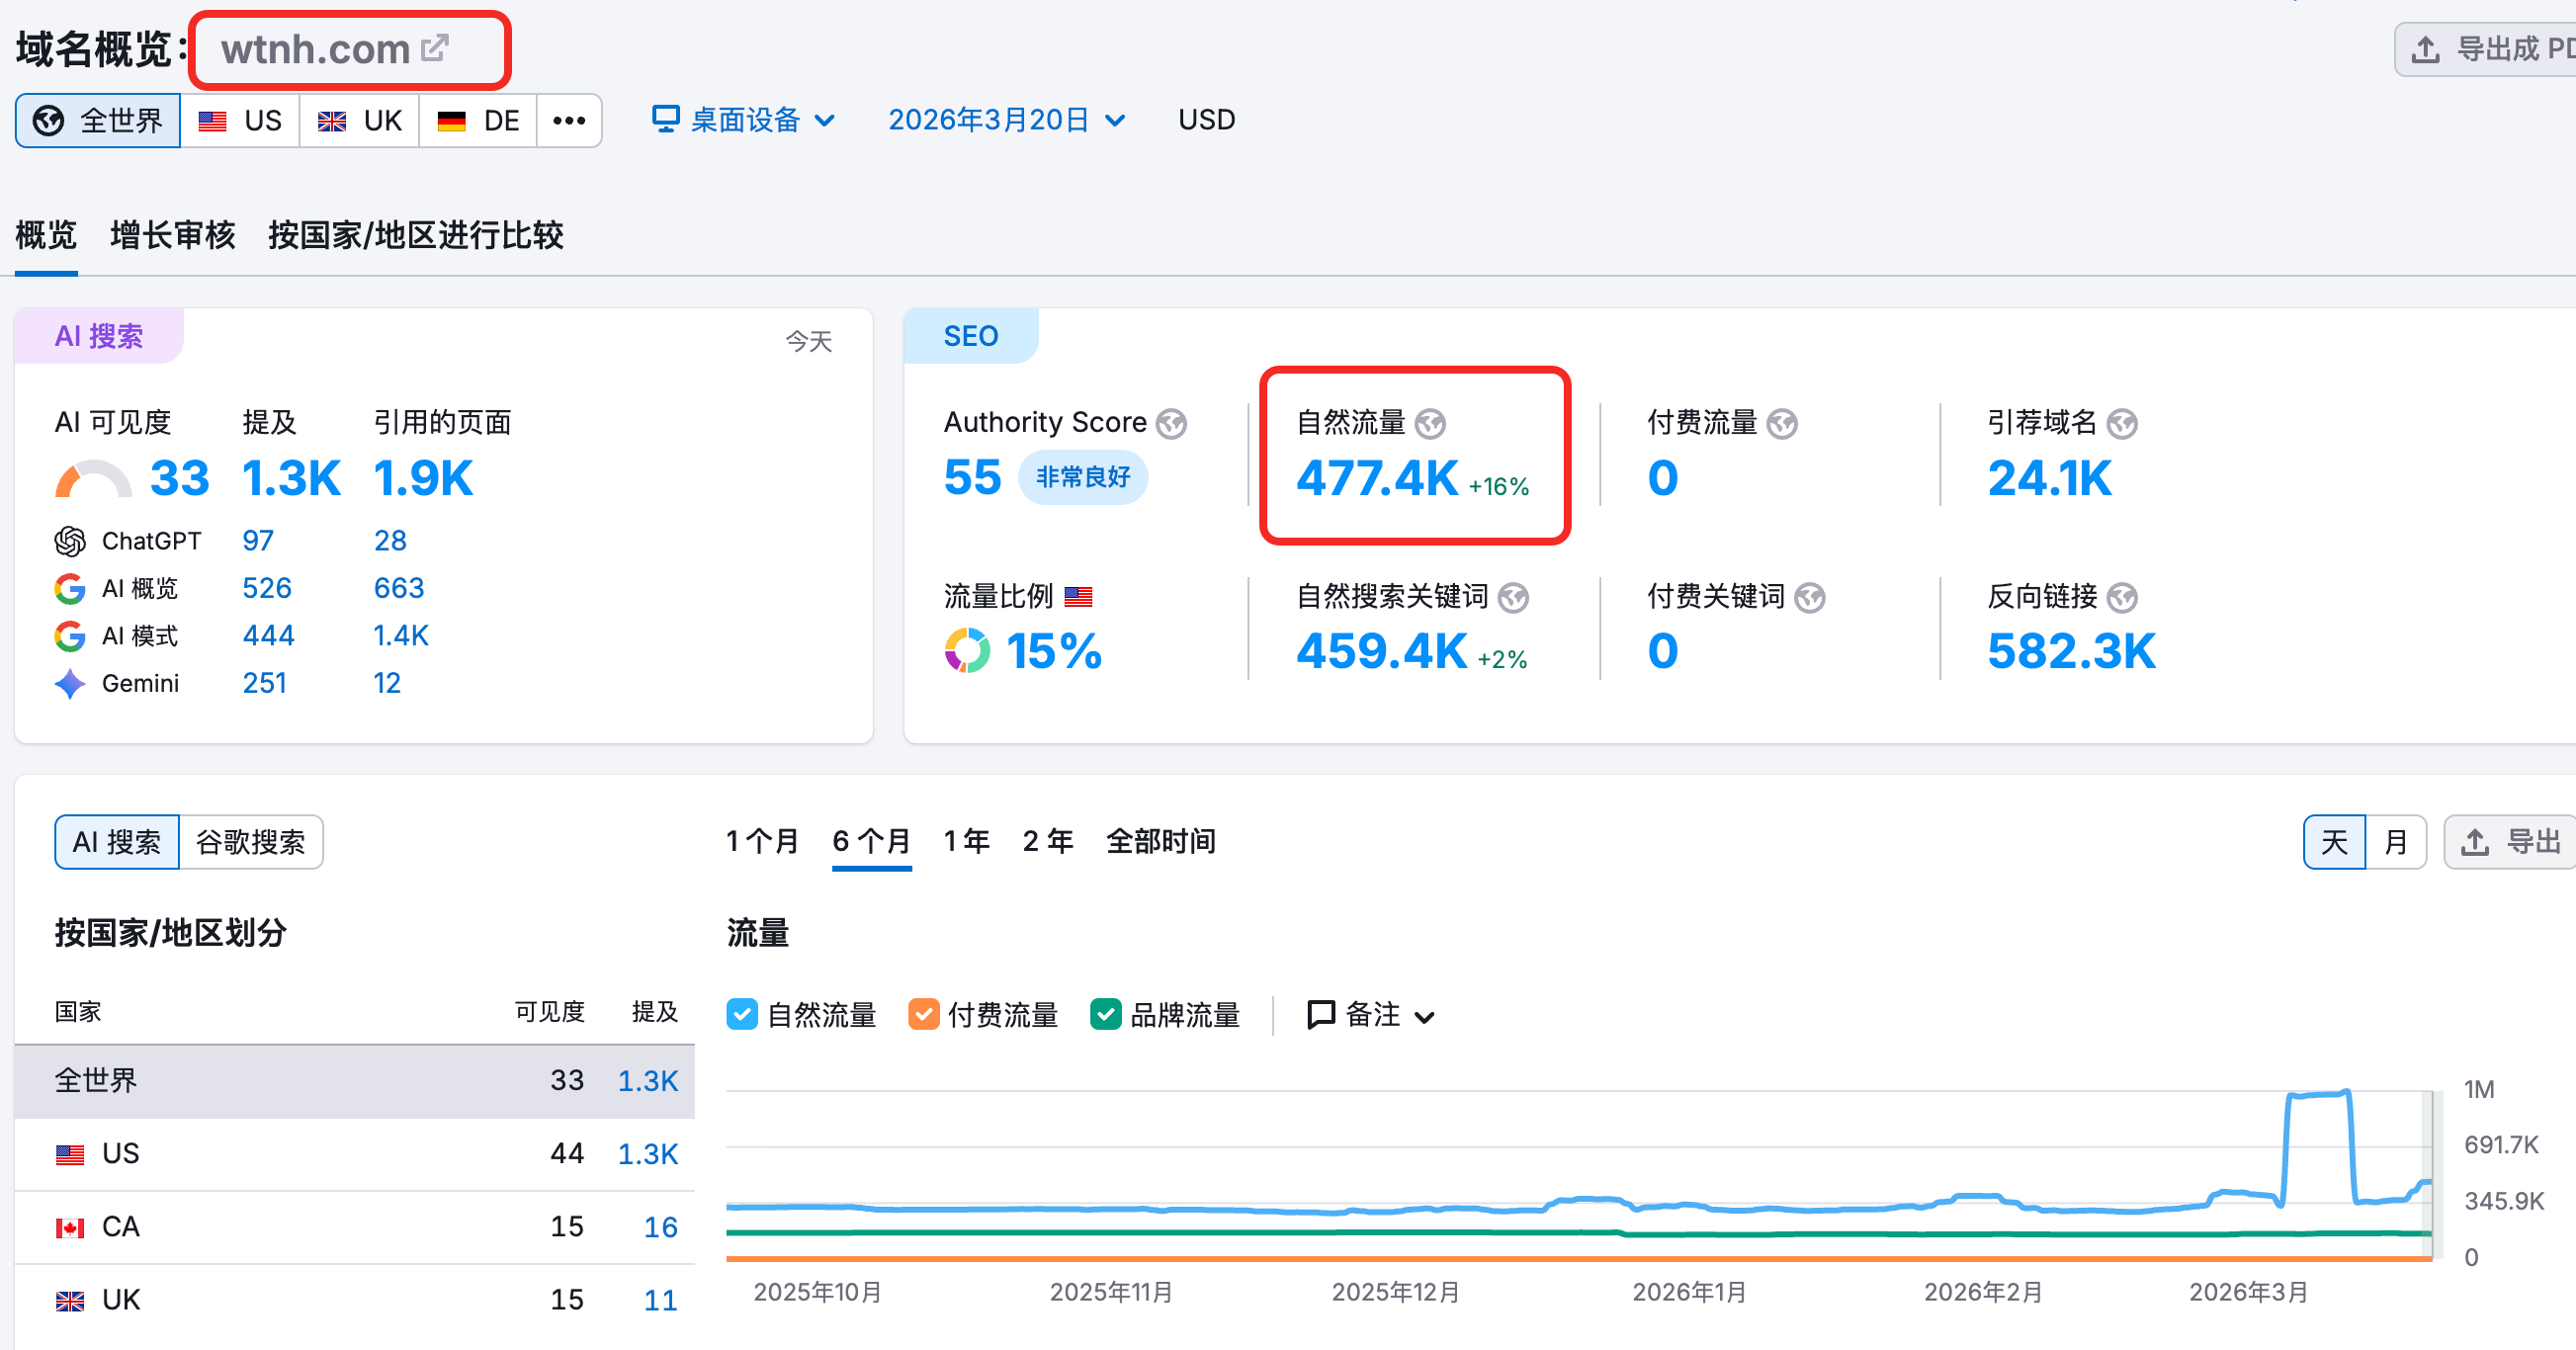Click the globe icon next to 付费关键词
The width and height of the screenshot is (2576, 1350).
tap(1809, 598)
